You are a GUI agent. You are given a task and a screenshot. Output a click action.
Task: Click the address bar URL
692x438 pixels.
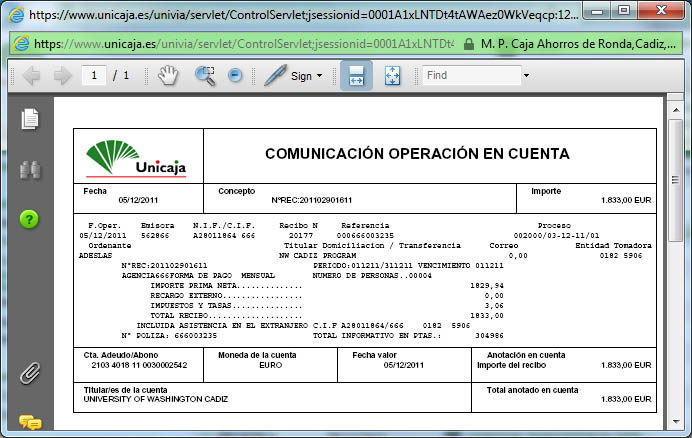coord(244,44)
